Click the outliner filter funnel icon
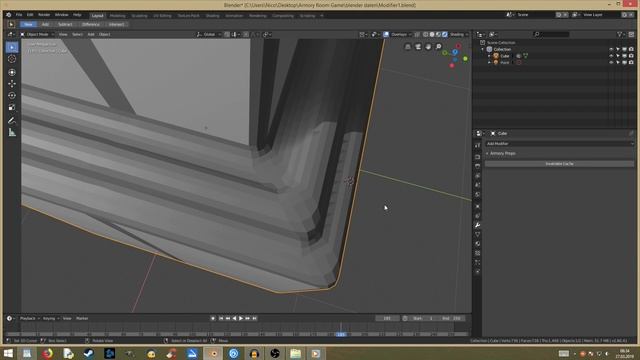Image resolution: width=640 pixels, height=360 pixels. tap(620, 34)
